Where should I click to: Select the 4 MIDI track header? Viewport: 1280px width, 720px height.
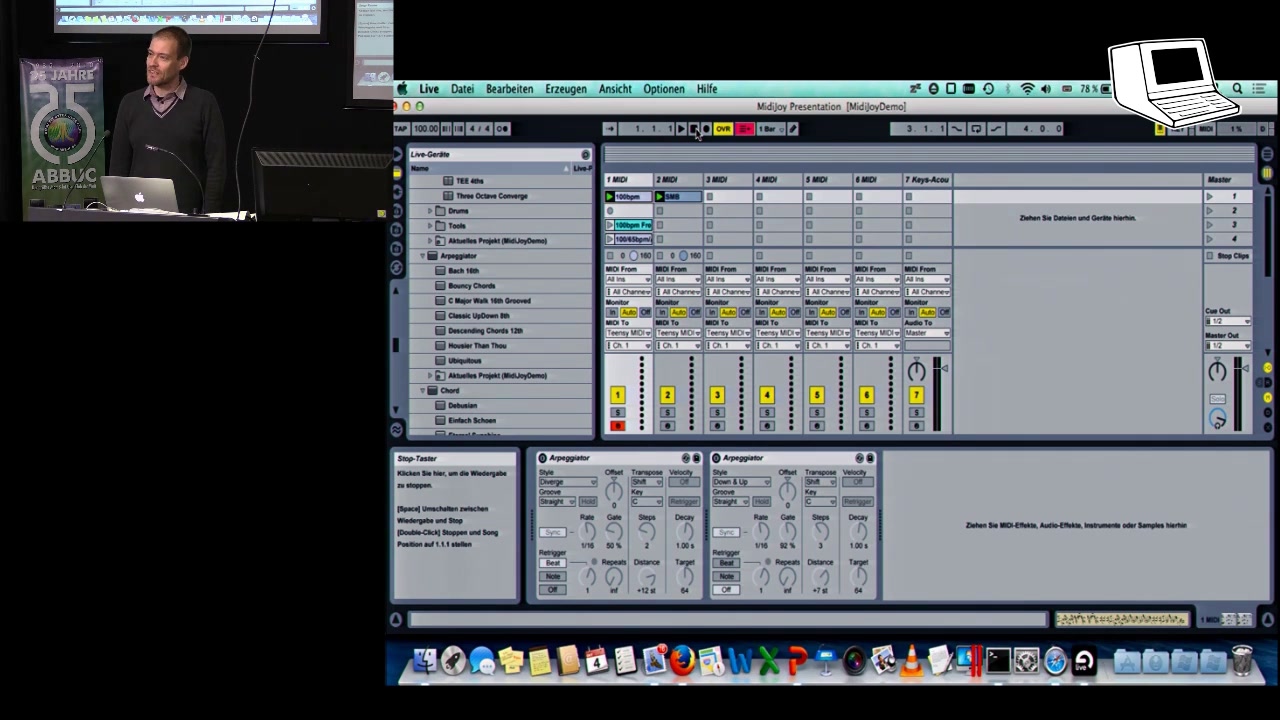778,180
